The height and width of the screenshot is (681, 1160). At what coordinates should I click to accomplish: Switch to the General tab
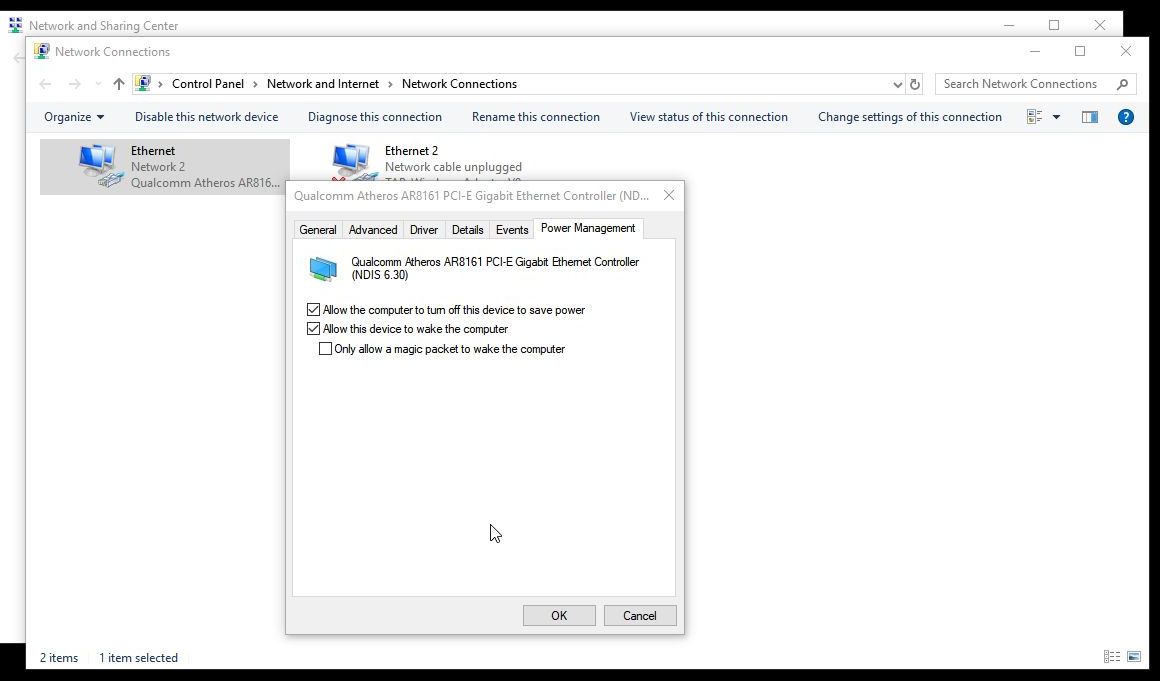tap(318, 230)
